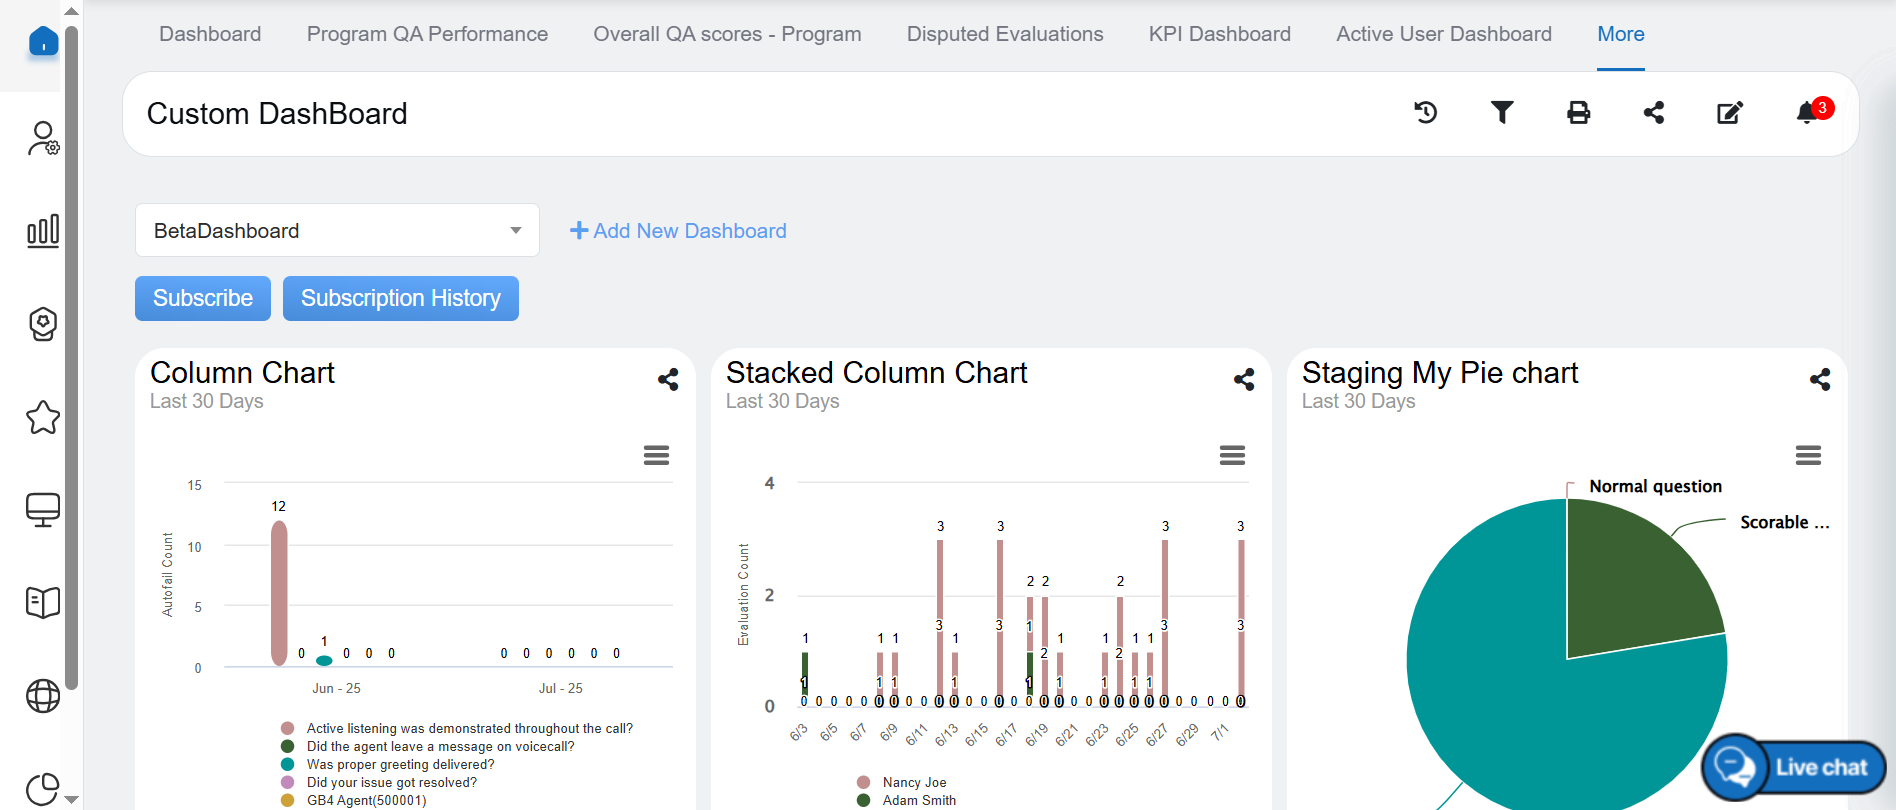Image resolution: width=1896 pixels, height=810 pixels.
Task: Click the star icon in sidebar
Action: coord(43,418)
